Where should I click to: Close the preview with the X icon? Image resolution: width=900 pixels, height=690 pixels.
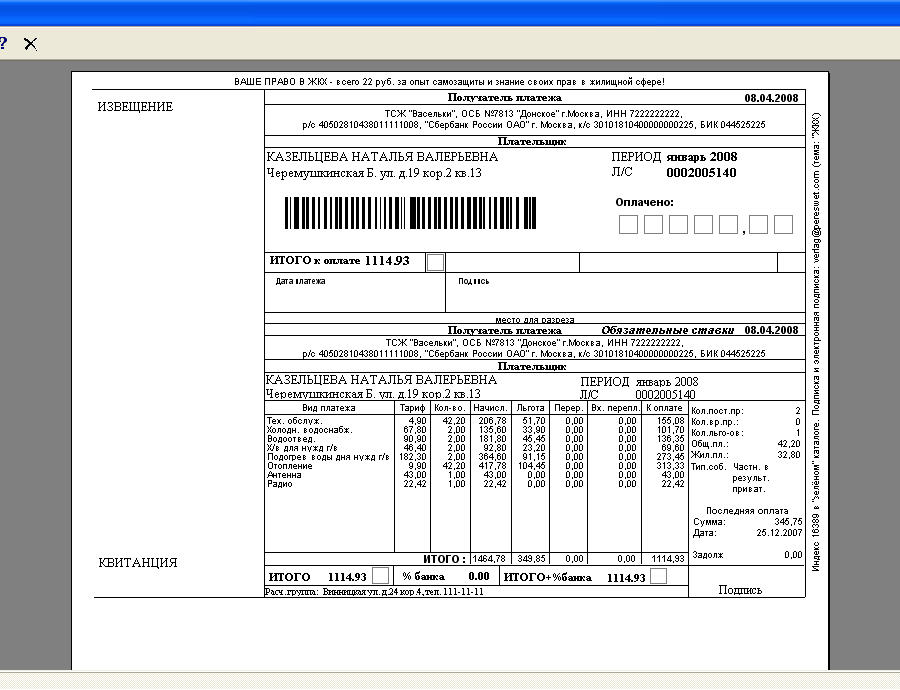click(x=30, y=44)
